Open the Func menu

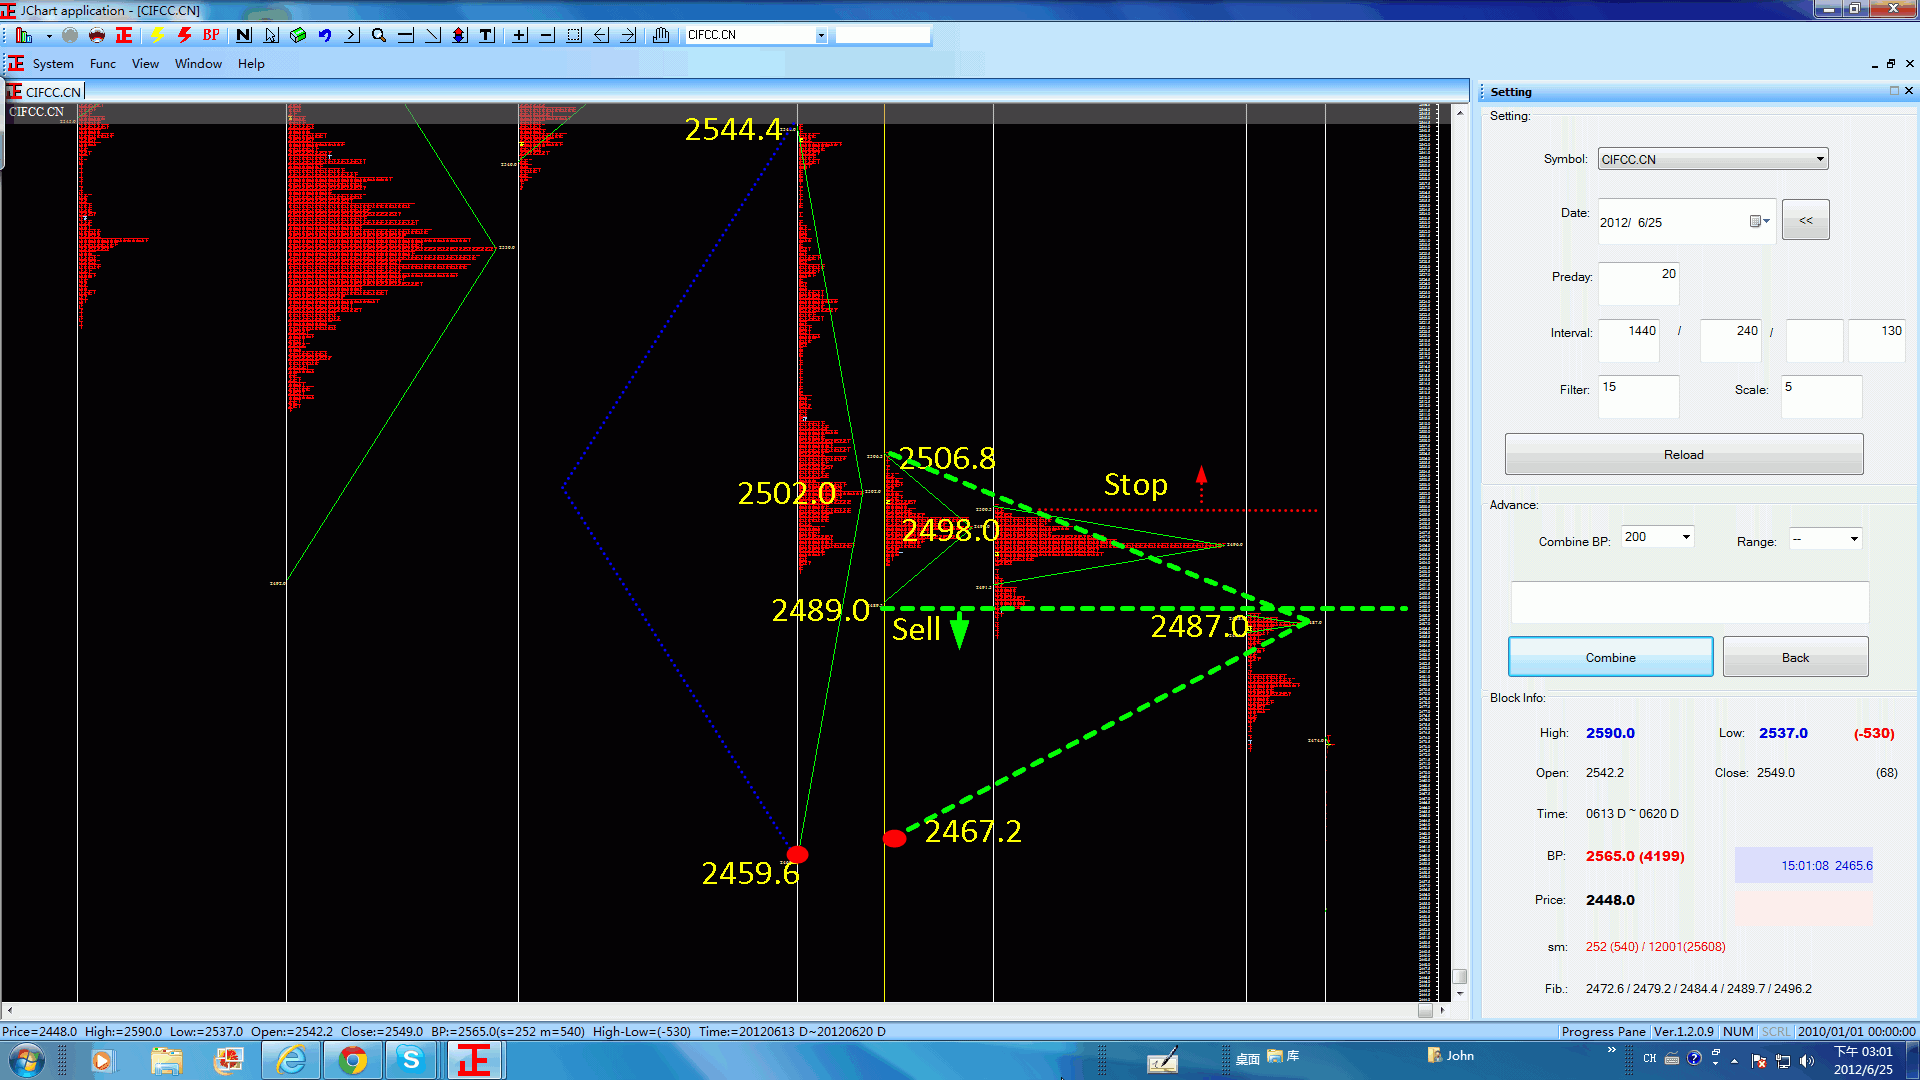(103, 64)
